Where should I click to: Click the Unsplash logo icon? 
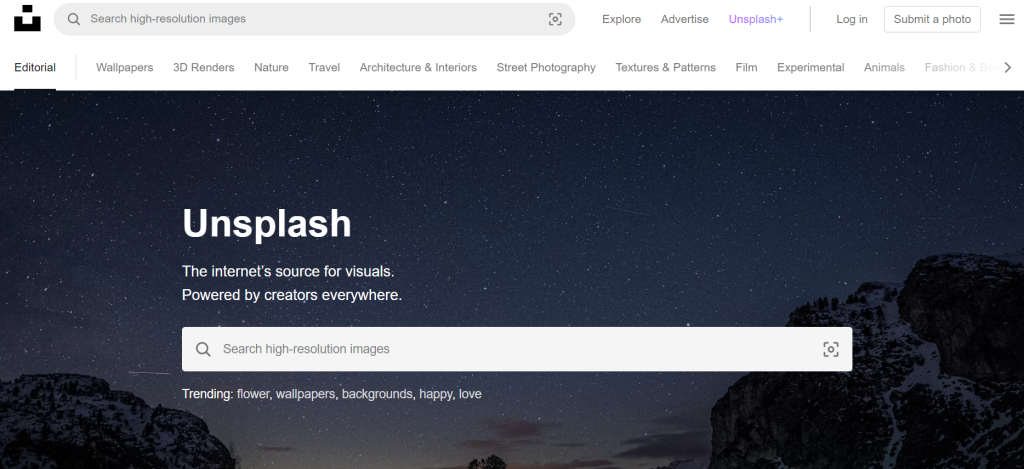(x=27, y=18)
